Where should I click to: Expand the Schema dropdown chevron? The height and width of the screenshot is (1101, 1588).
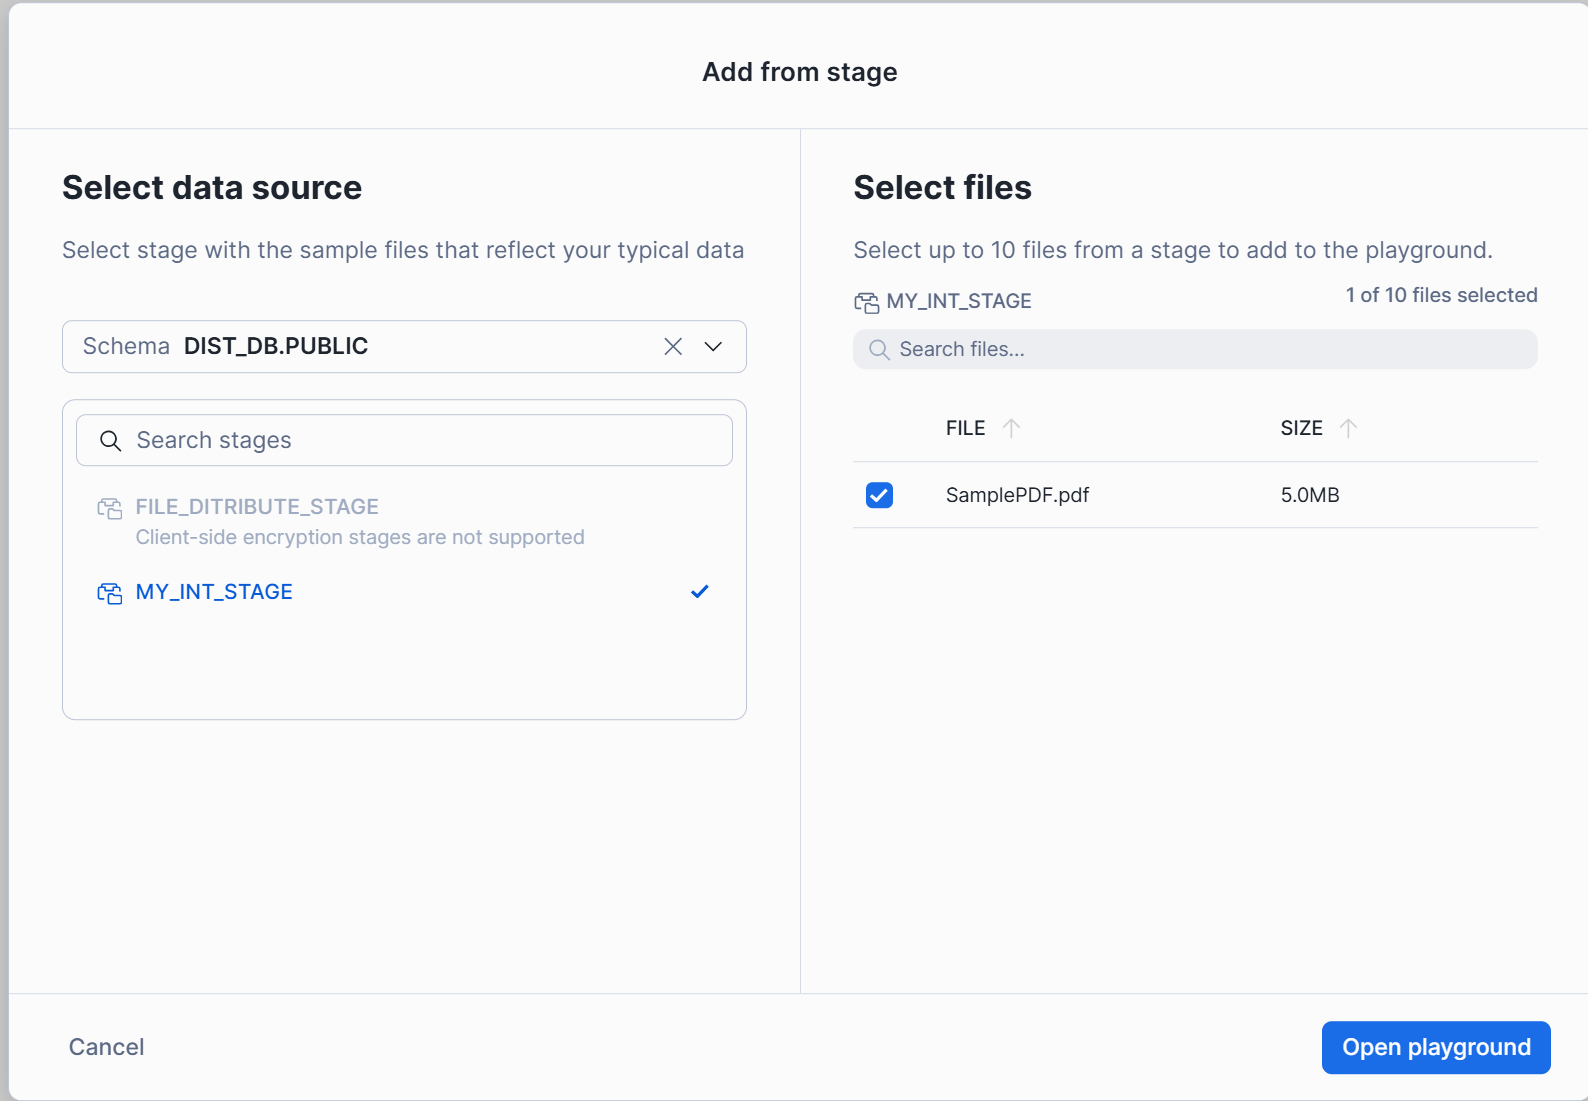[713, 346]
